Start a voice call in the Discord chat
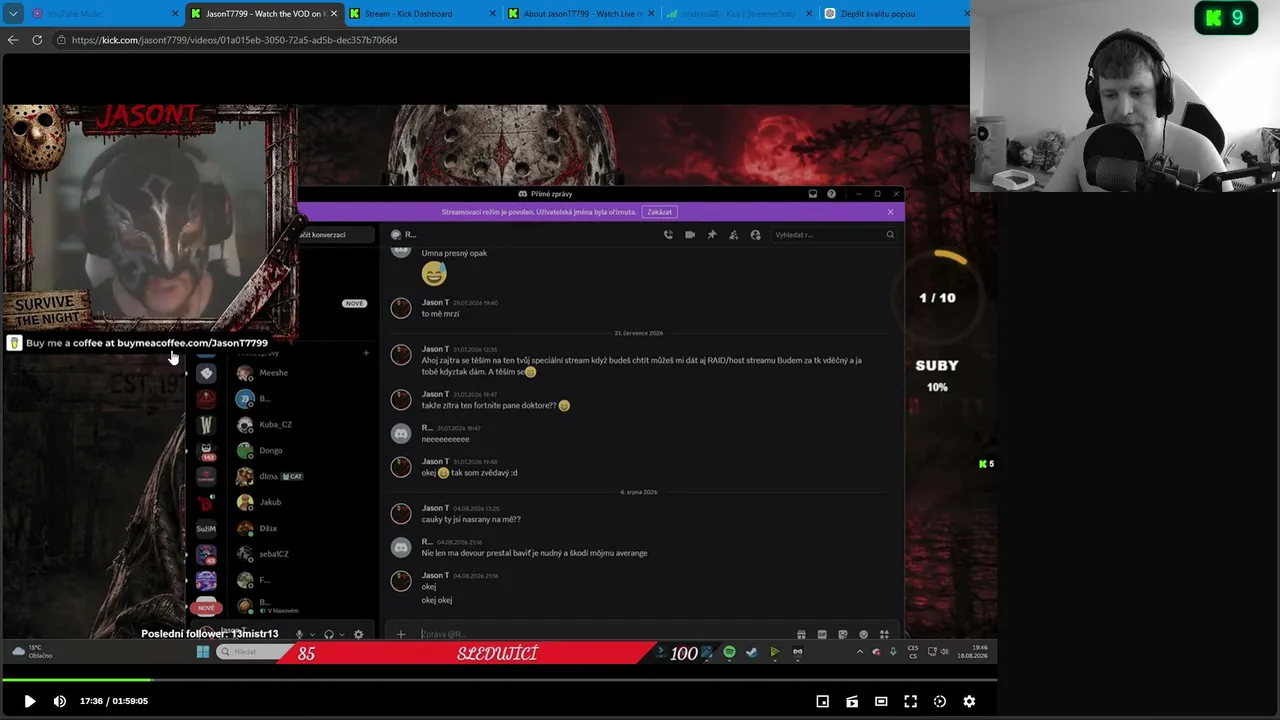This screenshot has width=1280, height=720. point(668,235)
